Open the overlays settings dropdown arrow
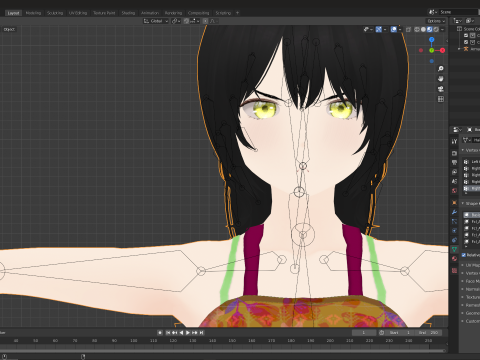The image size is (480, 360). (400, 29)
